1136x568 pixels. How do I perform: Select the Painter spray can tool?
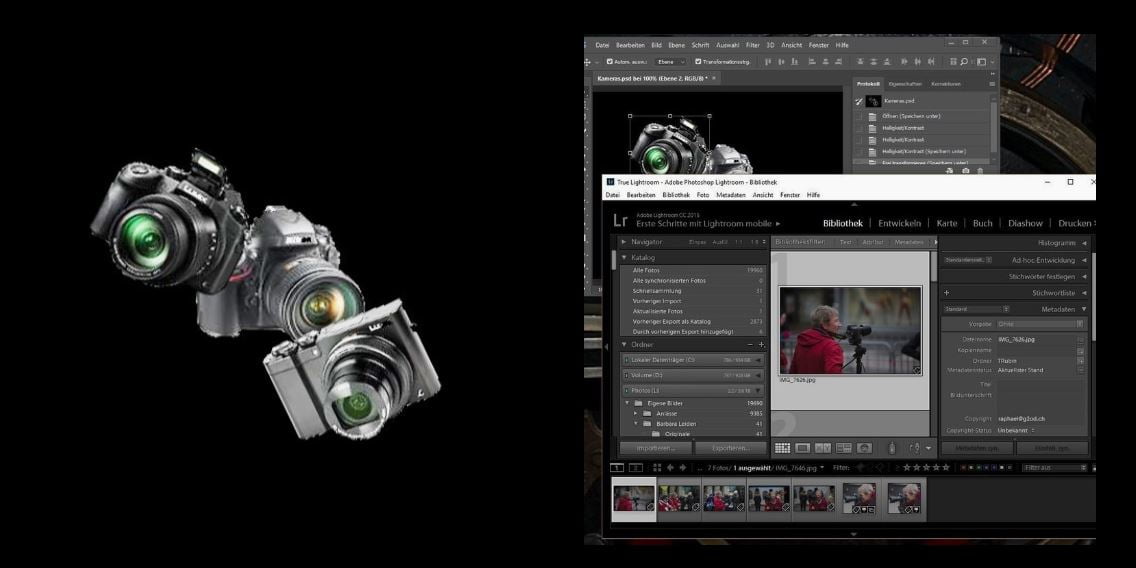pos(893,448)
